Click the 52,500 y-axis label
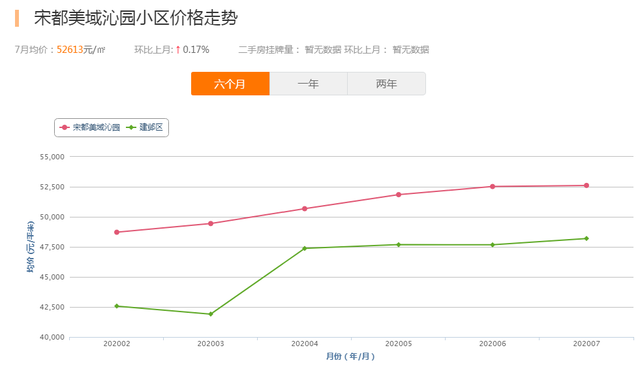The width and height of the screenshot is (640, 369). (x=52, y=187)
